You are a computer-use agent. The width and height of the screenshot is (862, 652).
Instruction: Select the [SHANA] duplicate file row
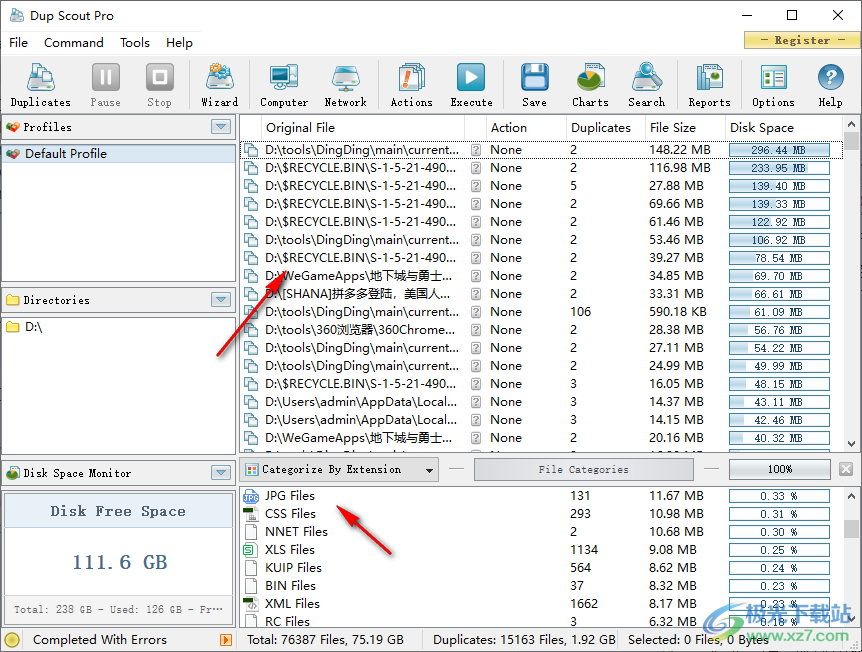[x=541, y=294]
